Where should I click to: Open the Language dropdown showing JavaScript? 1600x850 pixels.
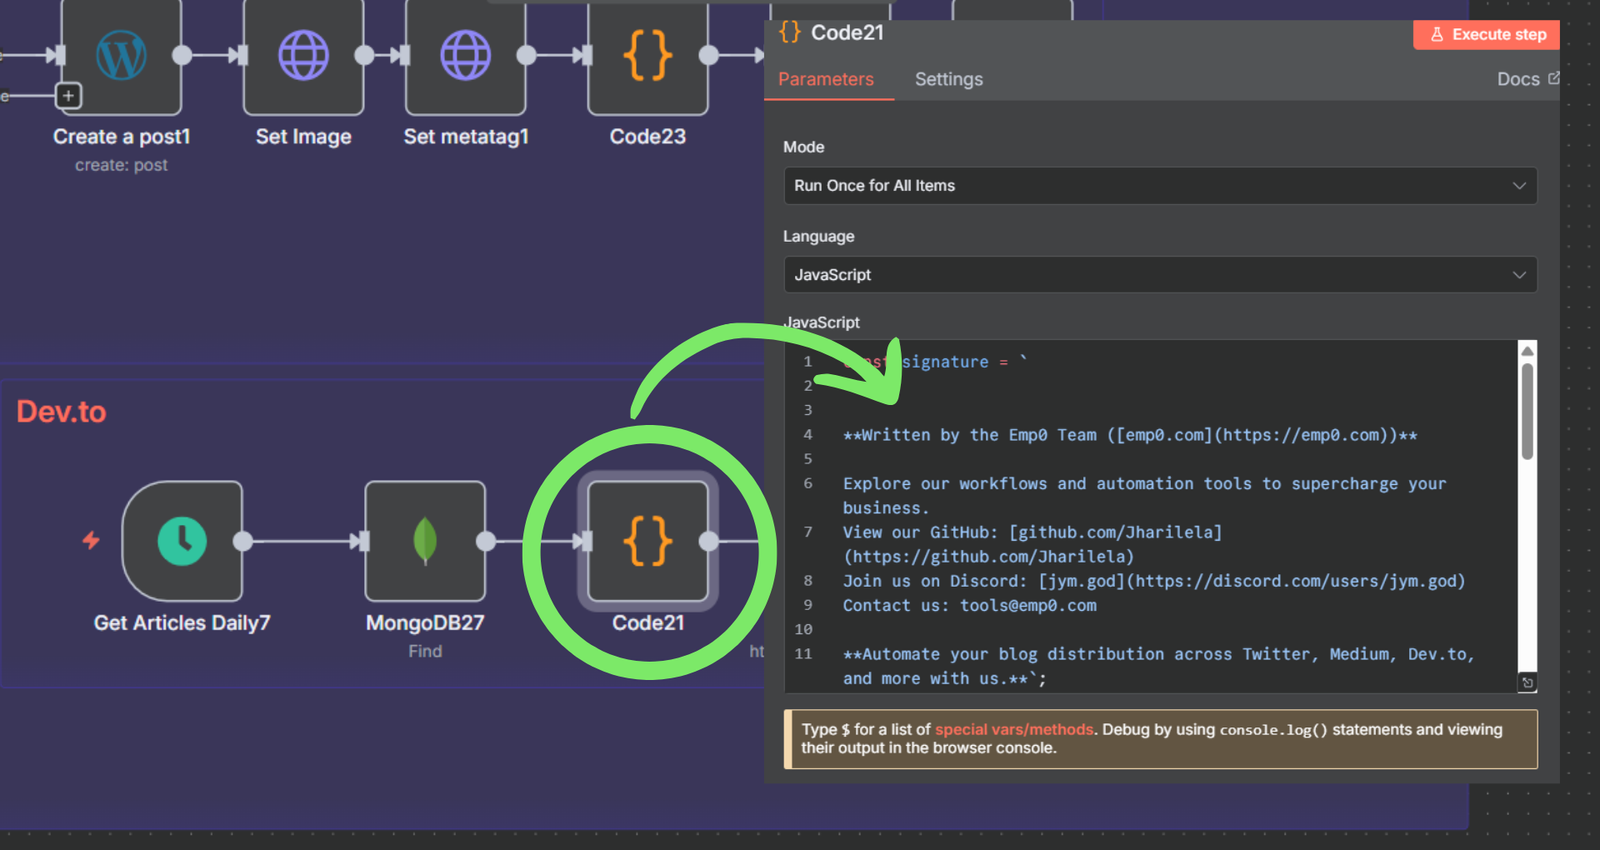pos(1160,274)
